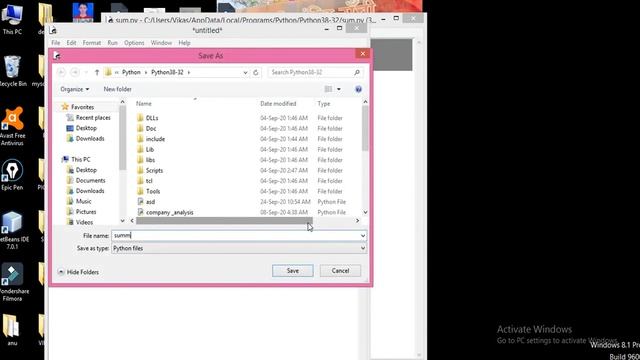The height and width of the screenshot is (360, 640).
Task: Open the view options dropdown arrow
Action: pos(339,89)
